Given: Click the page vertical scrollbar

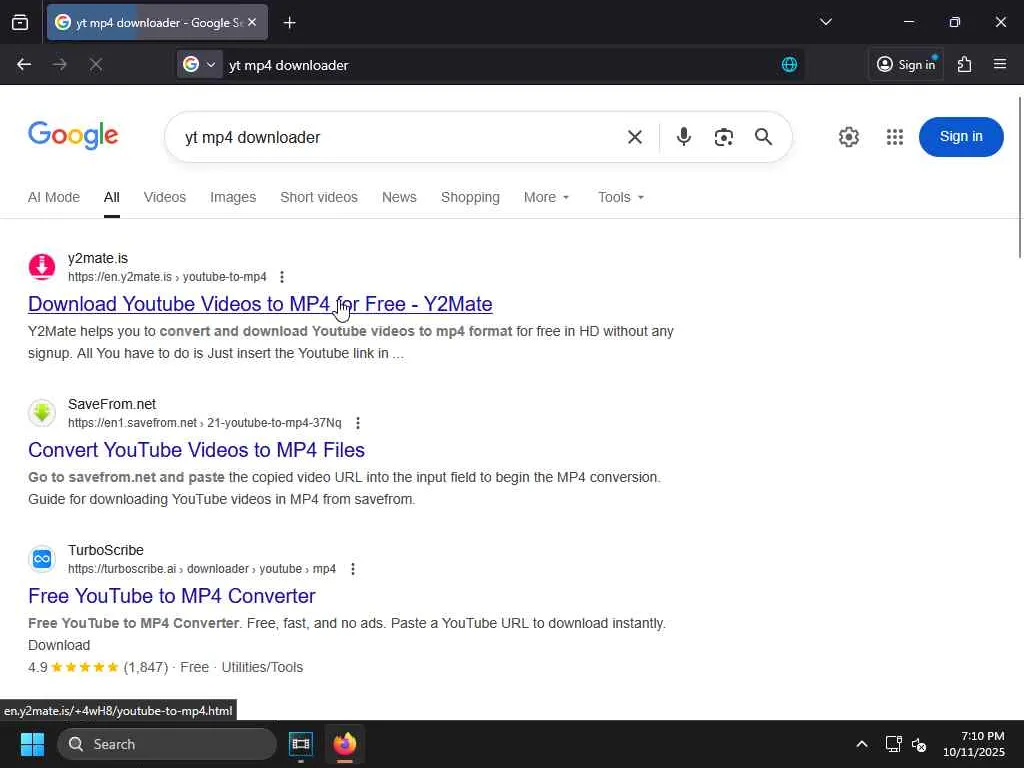Looking at the screenshot, I should [1019, 176].
